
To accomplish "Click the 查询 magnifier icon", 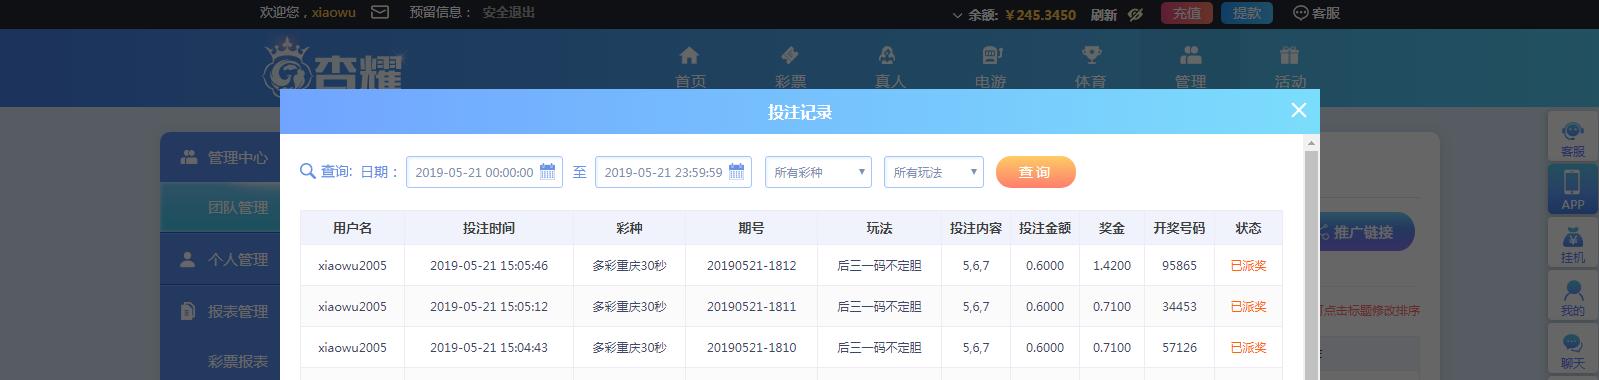I will [x=308, y=172].
